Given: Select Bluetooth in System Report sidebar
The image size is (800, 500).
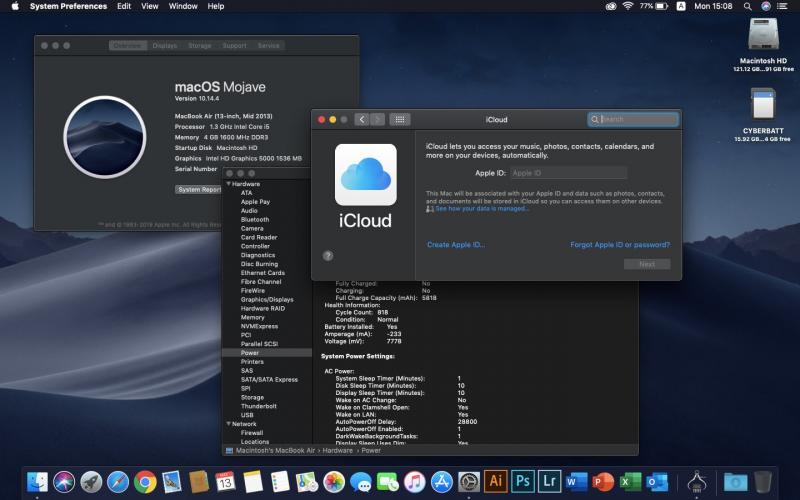Looking at the screenshot, I should pyautogui.click(x=255, y=219).
